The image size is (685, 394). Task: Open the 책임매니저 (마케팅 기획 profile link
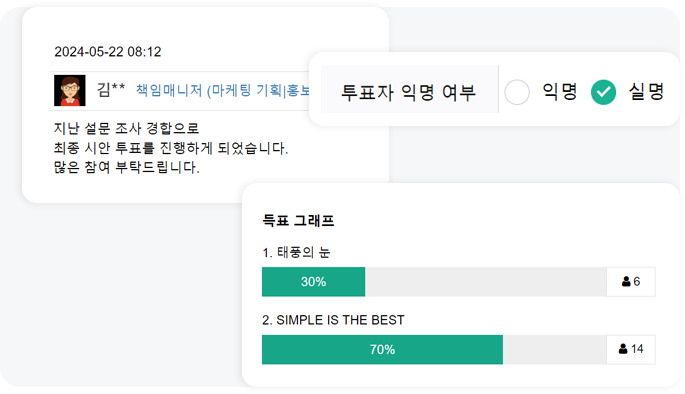pyautogui.click(x=223, y=90)
